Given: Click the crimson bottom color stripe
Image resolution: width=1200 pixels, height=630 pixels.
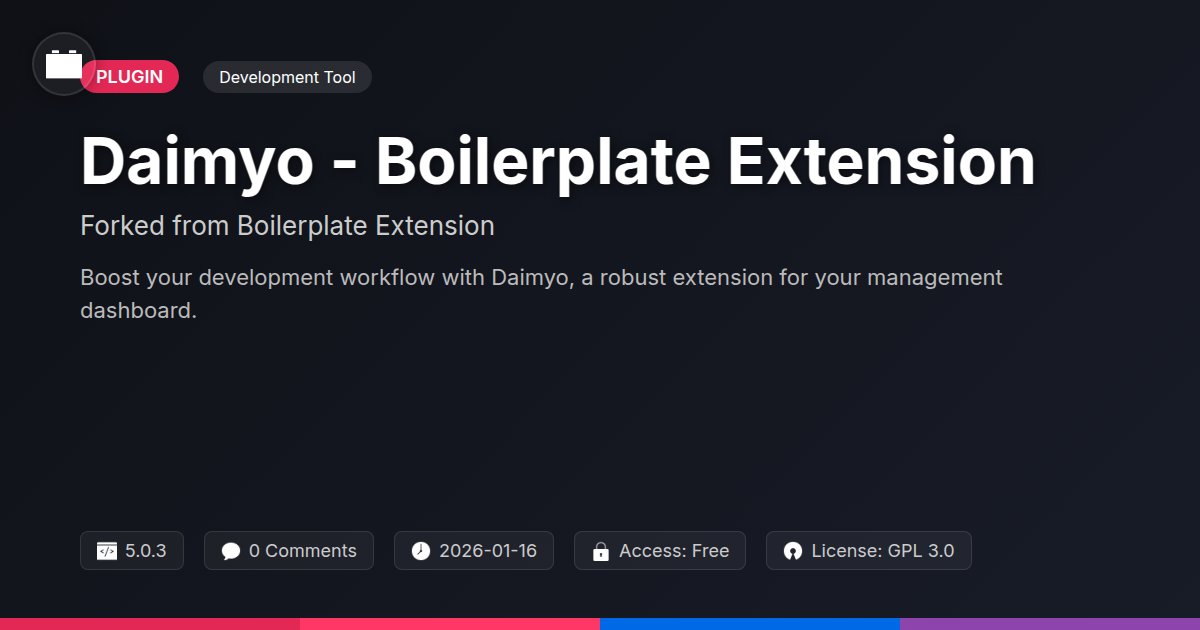Looking at the screenshot, I should coord(150,623).
